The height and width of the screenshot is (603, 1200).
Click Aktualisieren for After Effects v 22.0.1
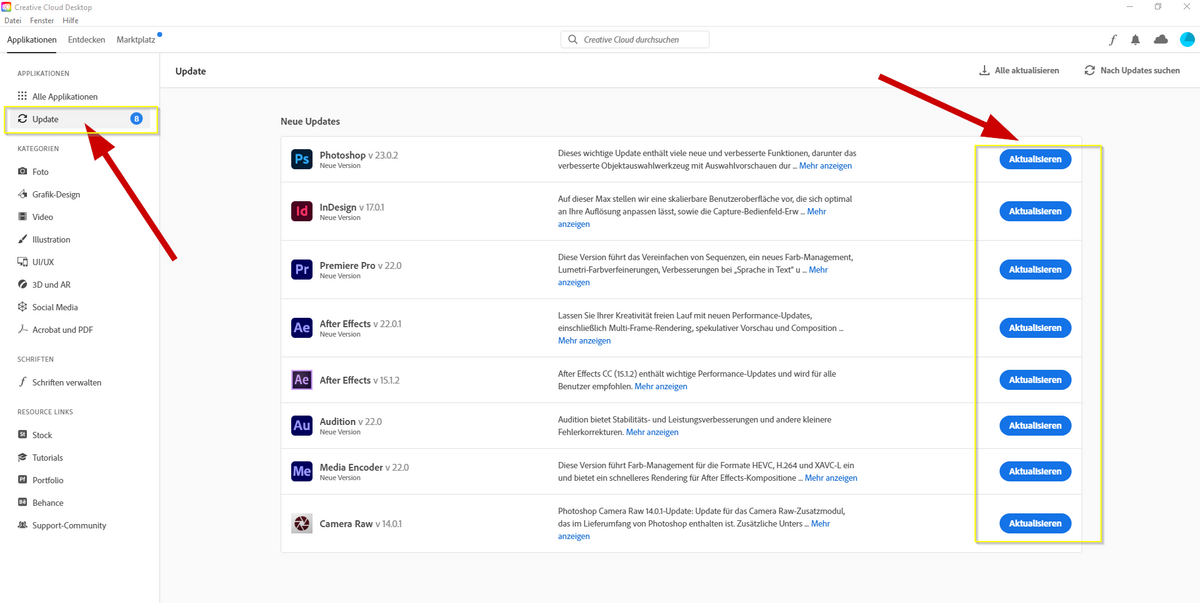[x=1035, y=328]
